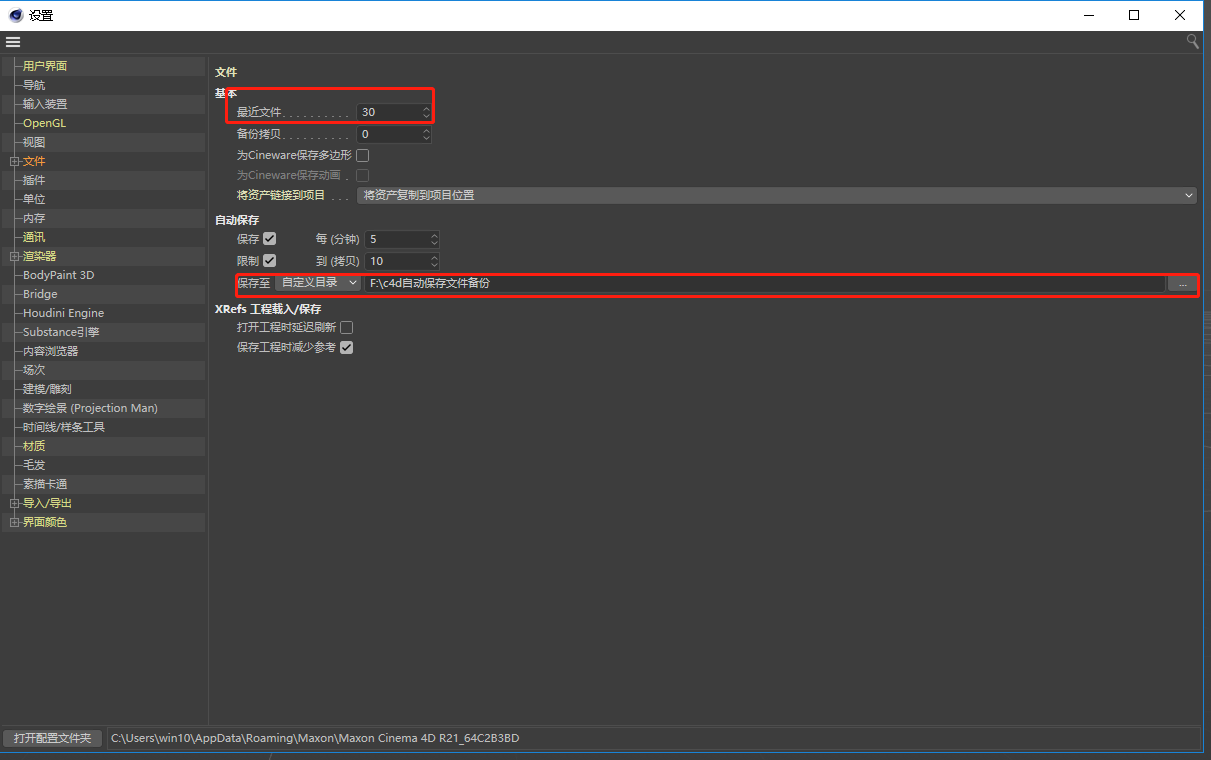Click the 到(拷贝) value field
1211x760 pixels.
[x=396, y=261]
